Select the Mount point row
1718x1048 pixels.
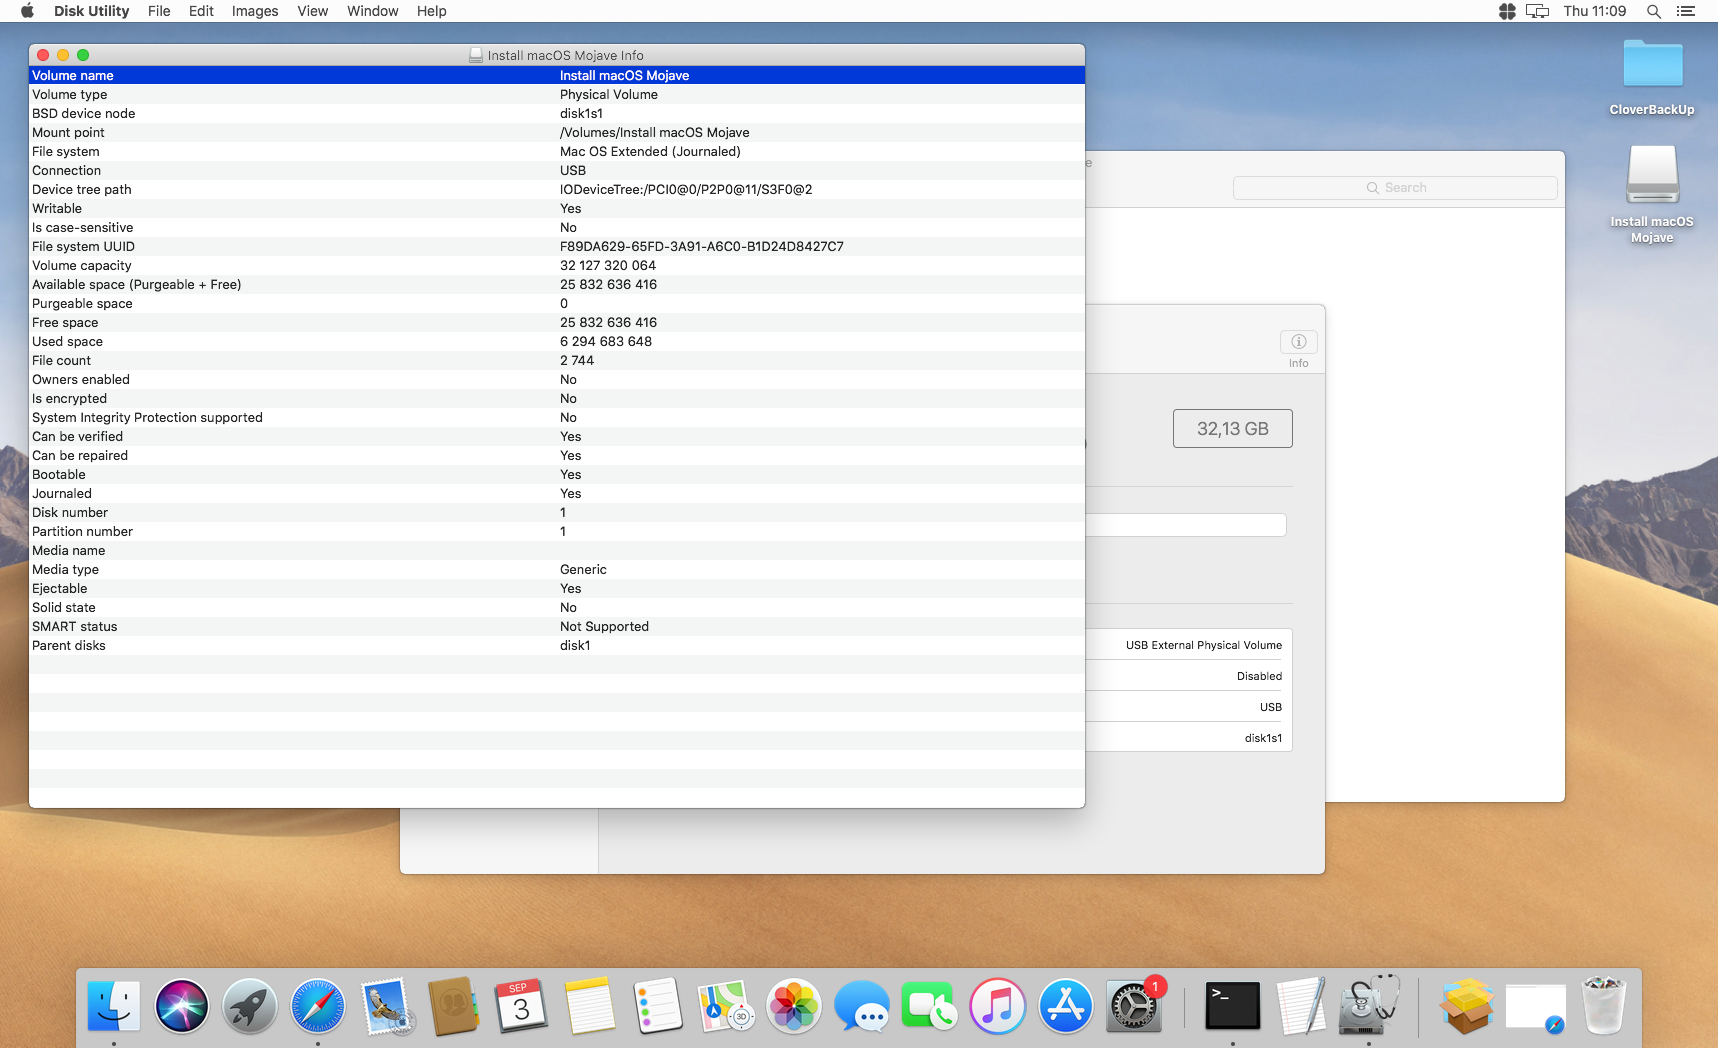[x=557, y=132]
